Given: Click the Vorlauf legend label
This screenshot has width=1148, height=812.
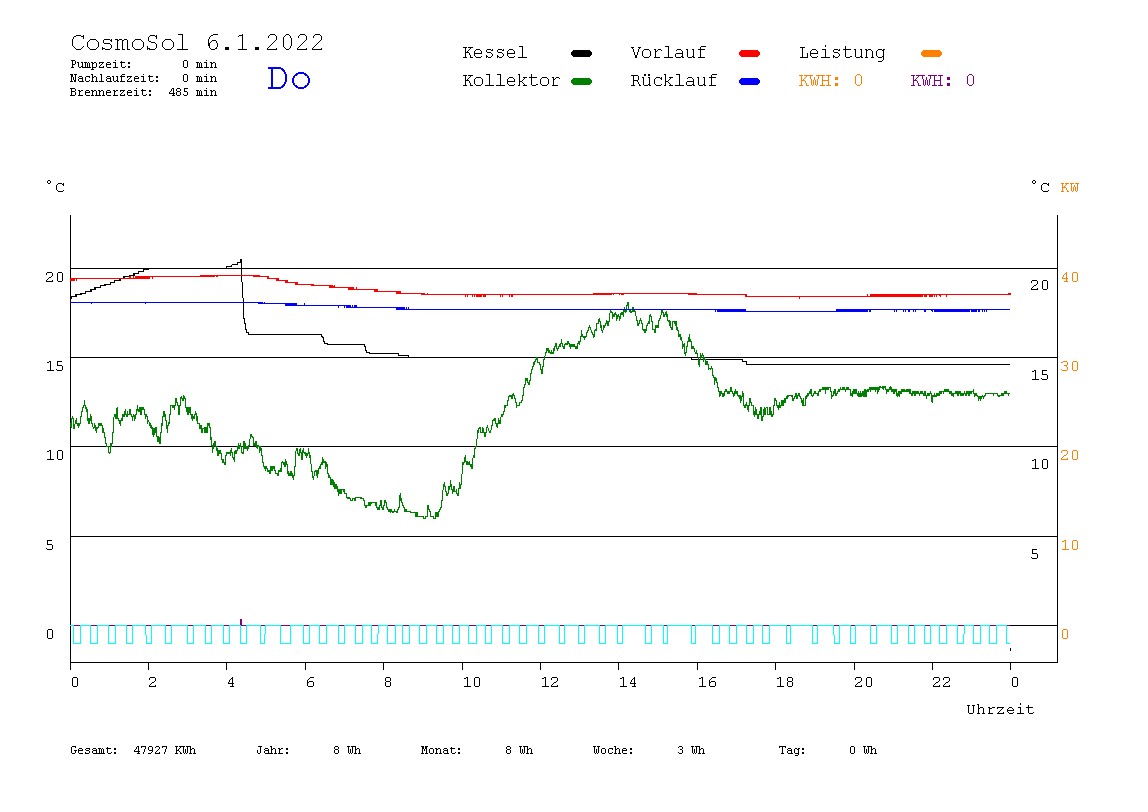Looking at the screenshot, I should [x=668, y=53].
